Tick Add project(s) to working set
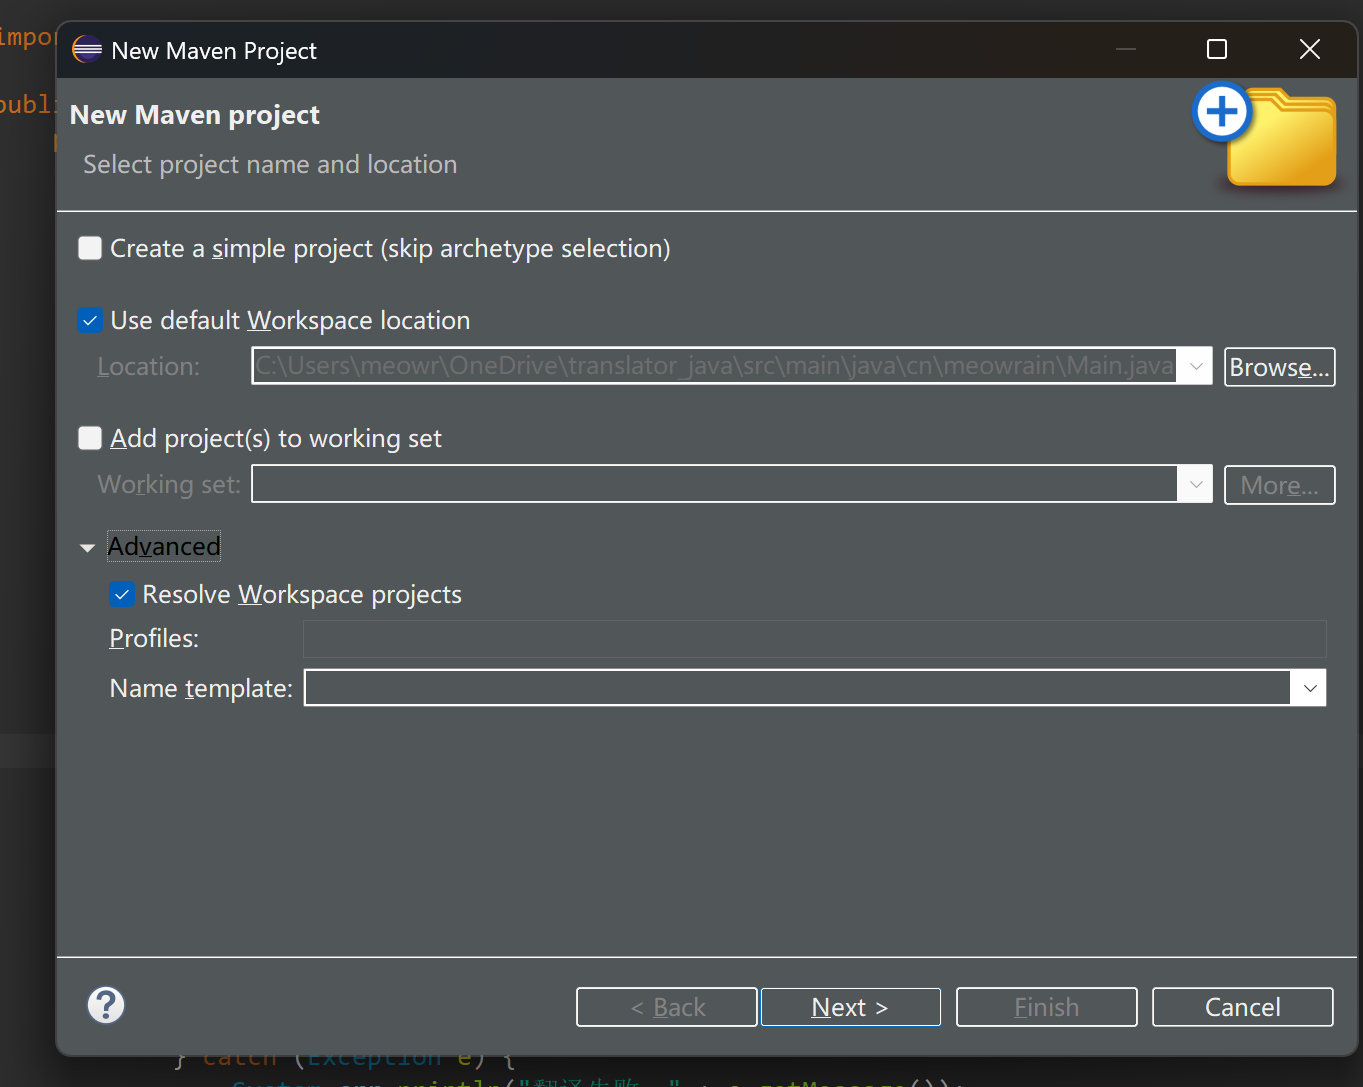This screenshot has width=1363, height=1087. click(x=91, y=439)
